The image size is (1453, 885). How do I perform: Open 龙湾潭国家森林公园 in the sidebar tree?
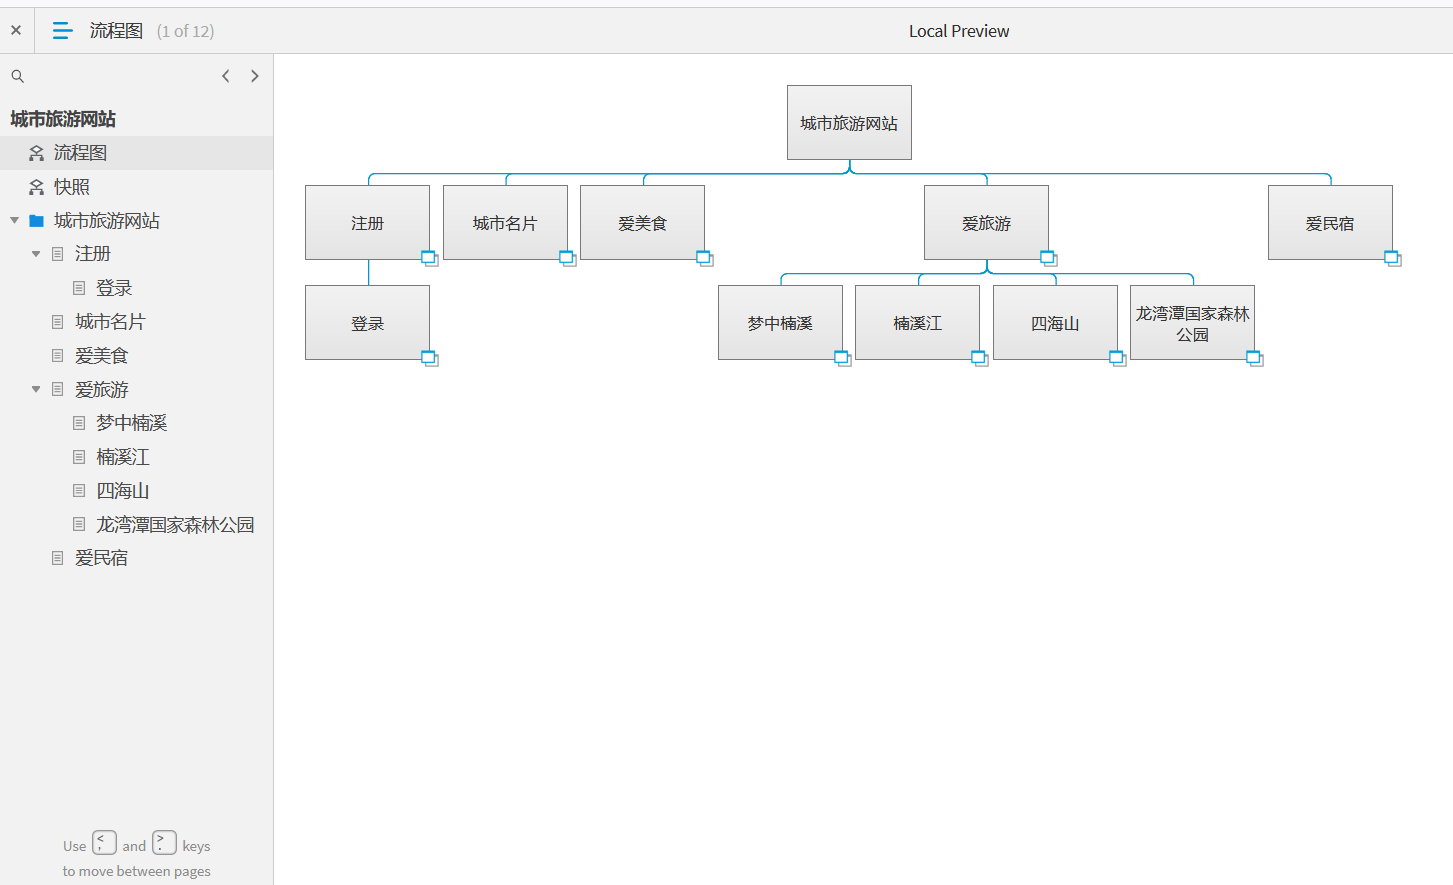tap(175, 525)
